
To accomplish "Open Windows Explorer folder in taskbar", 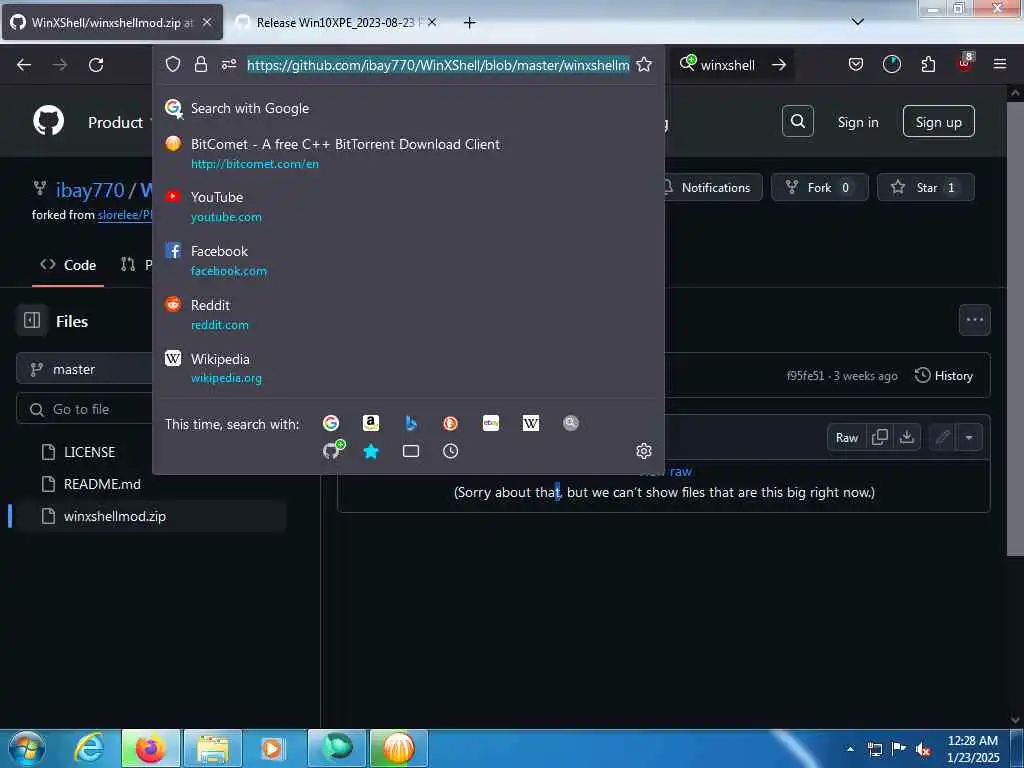I will (213, 748).
